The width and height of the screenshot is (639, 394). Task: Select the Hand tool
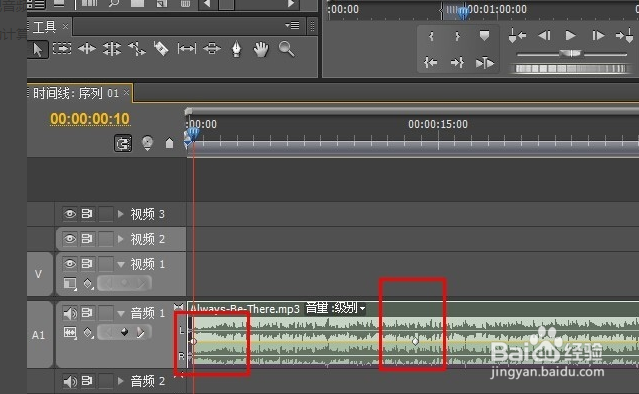[x=261, y=49]
